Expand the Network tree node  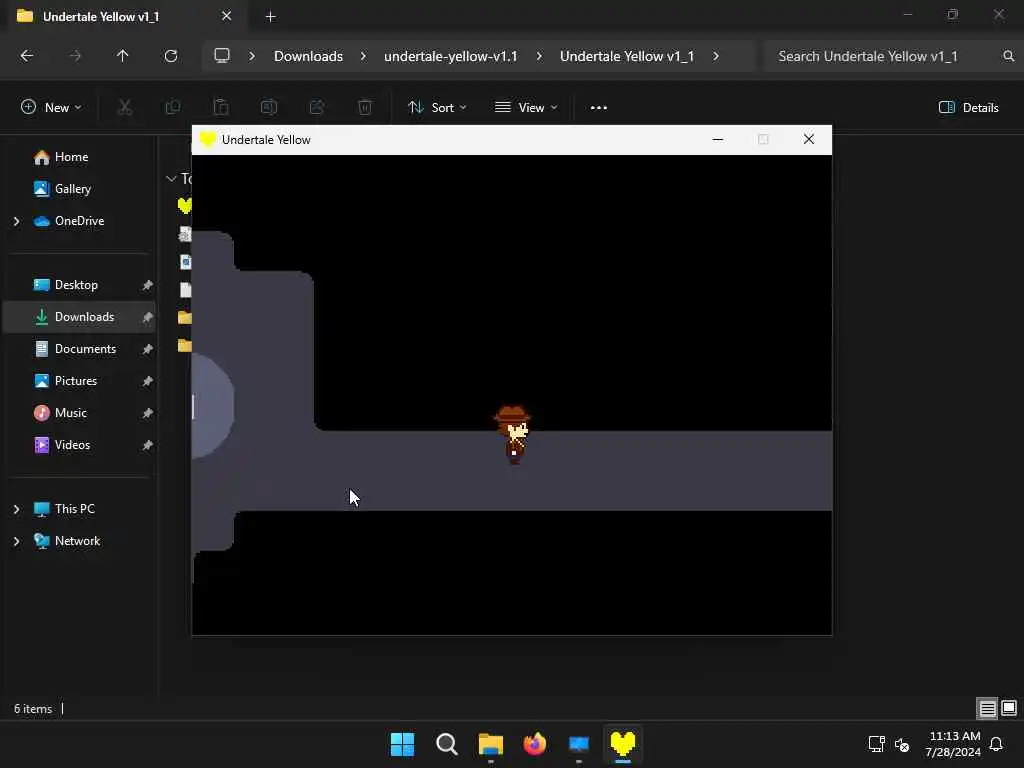(x=16, y=541)
